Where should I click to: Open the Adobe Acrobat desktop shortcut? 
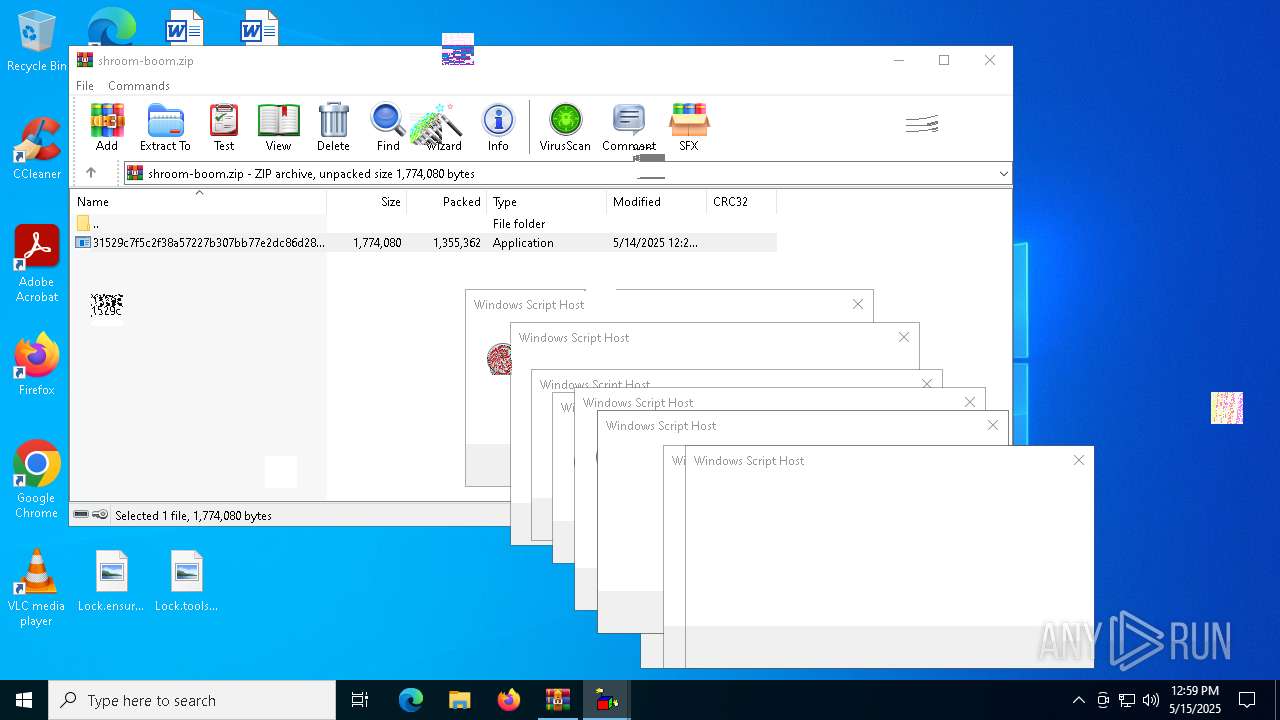click(x=36, y=264)
